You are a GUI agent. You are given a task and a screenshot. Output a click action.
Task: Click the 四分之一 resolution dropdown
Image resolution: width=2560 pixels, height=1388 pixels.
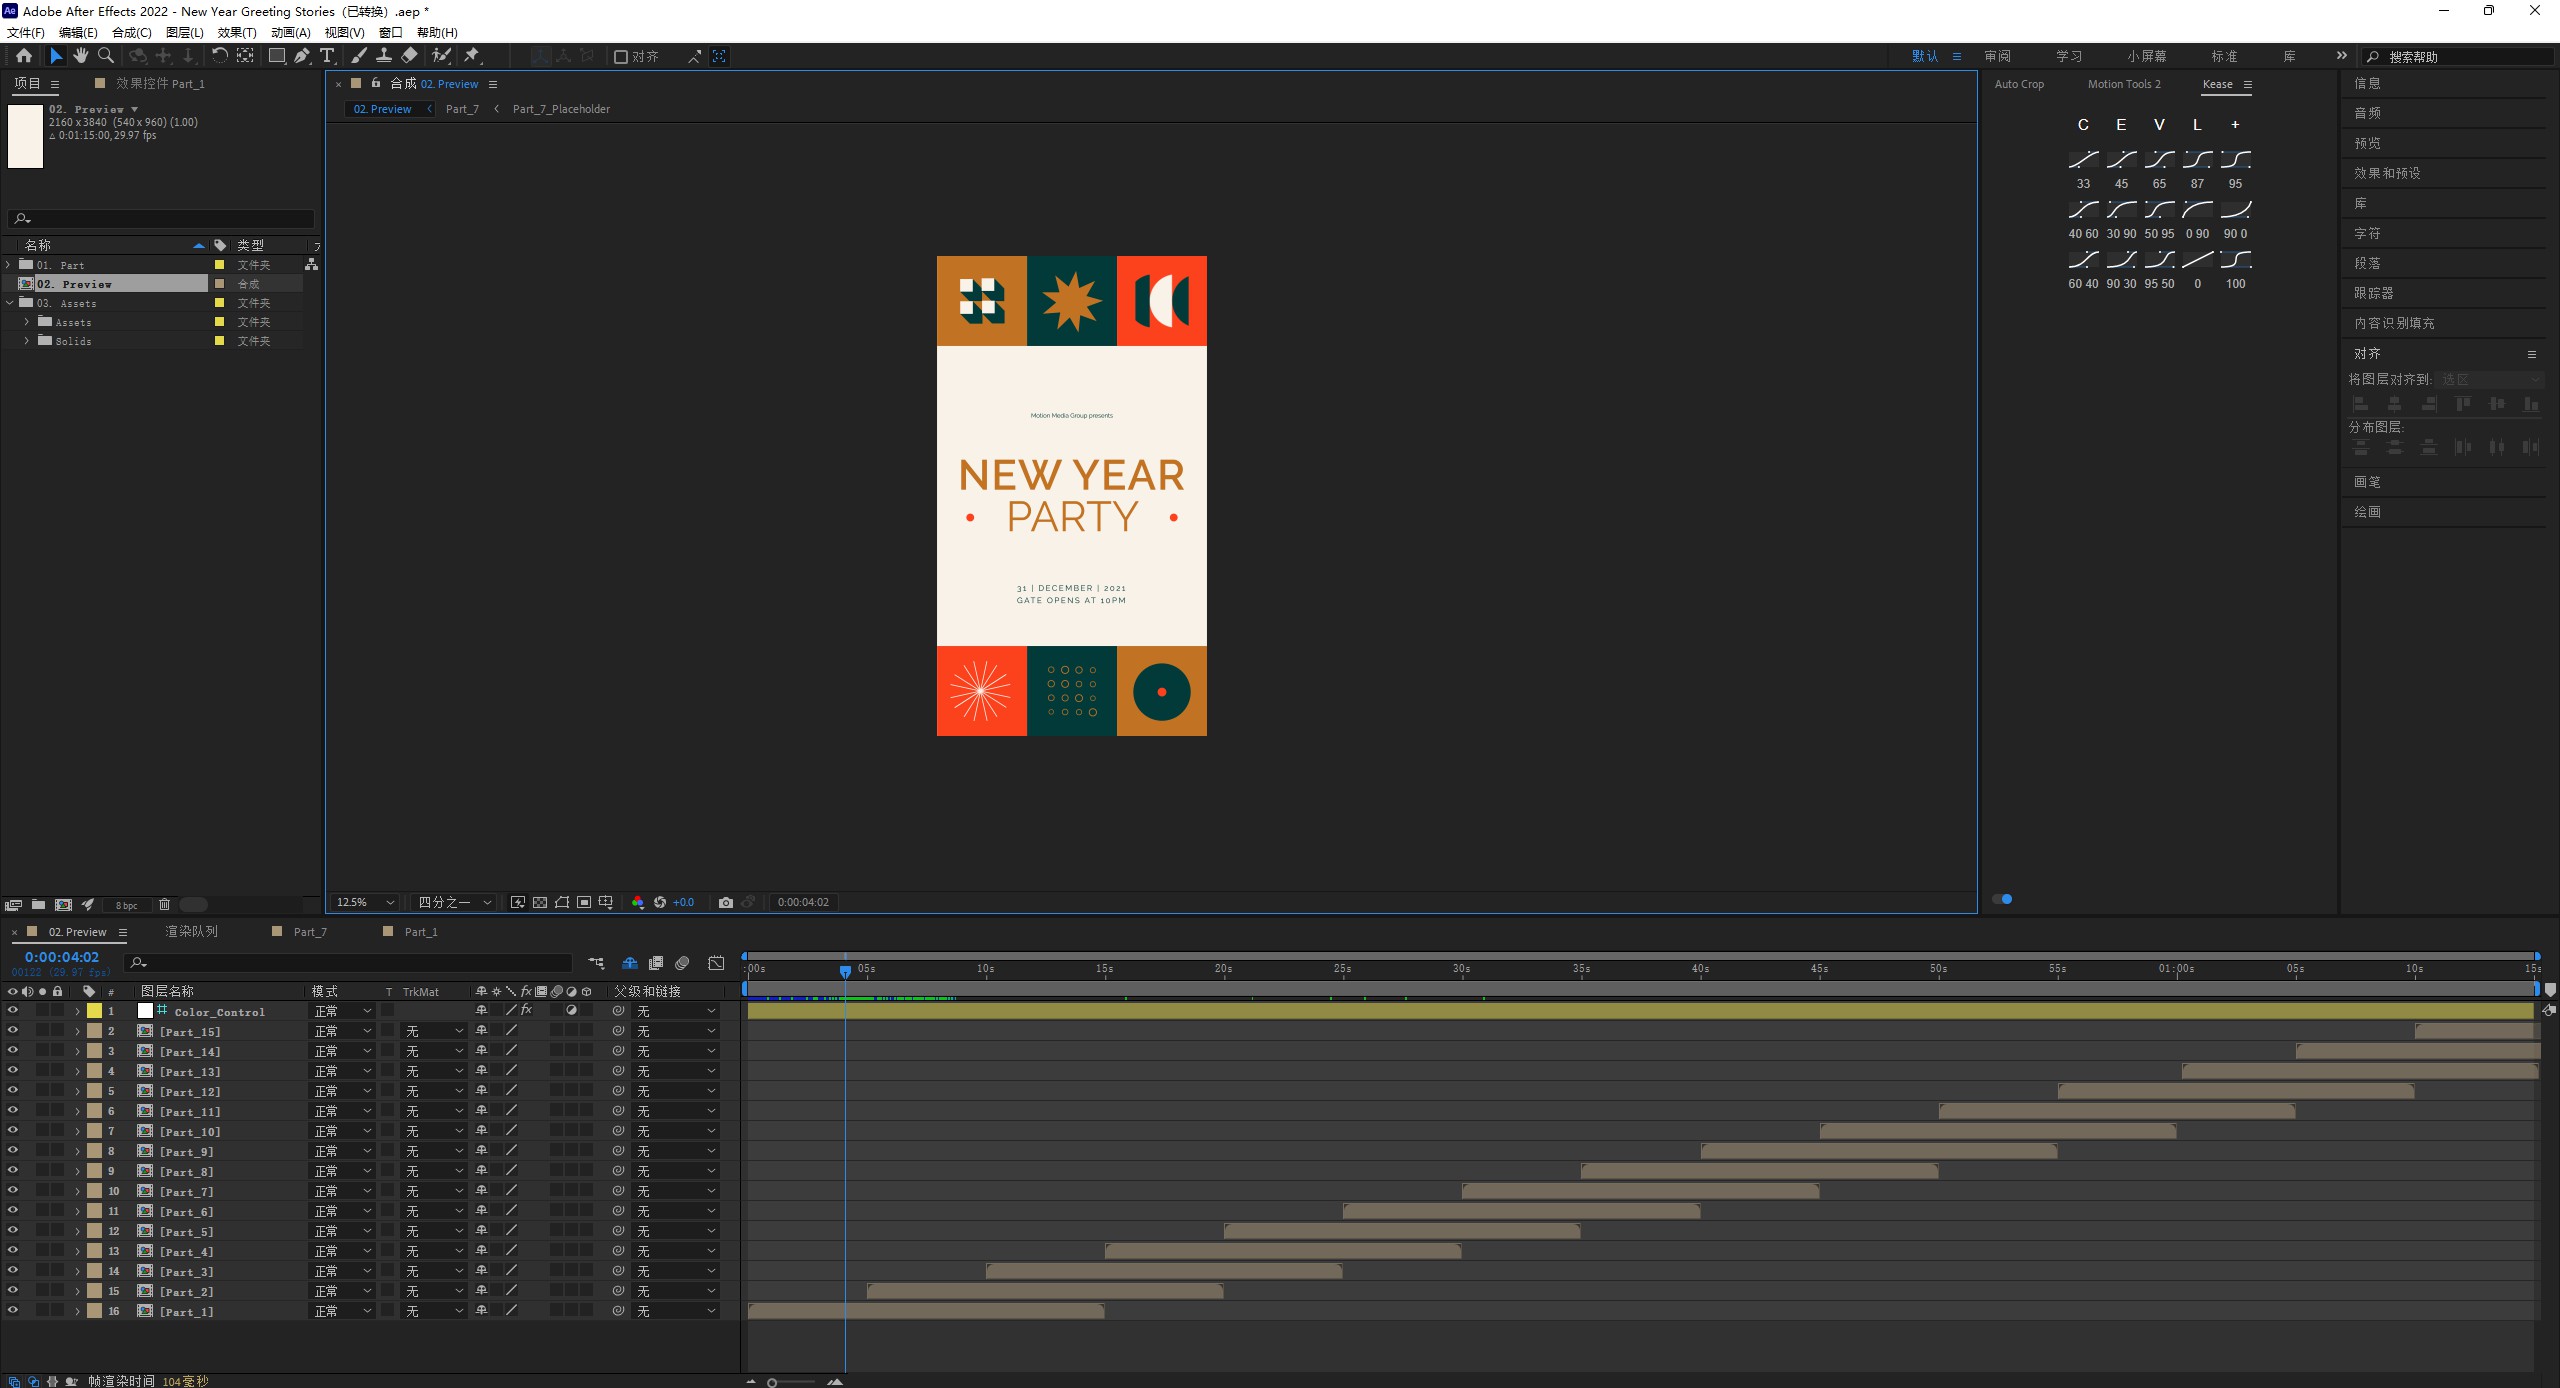453,901
